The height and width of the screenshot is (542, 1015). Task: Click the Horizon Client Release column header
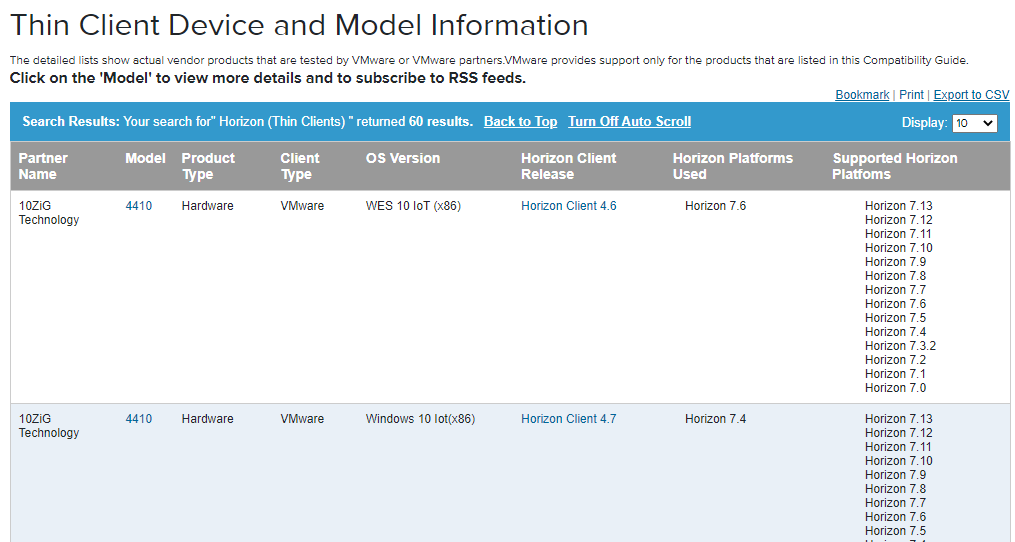click(568, 166)
